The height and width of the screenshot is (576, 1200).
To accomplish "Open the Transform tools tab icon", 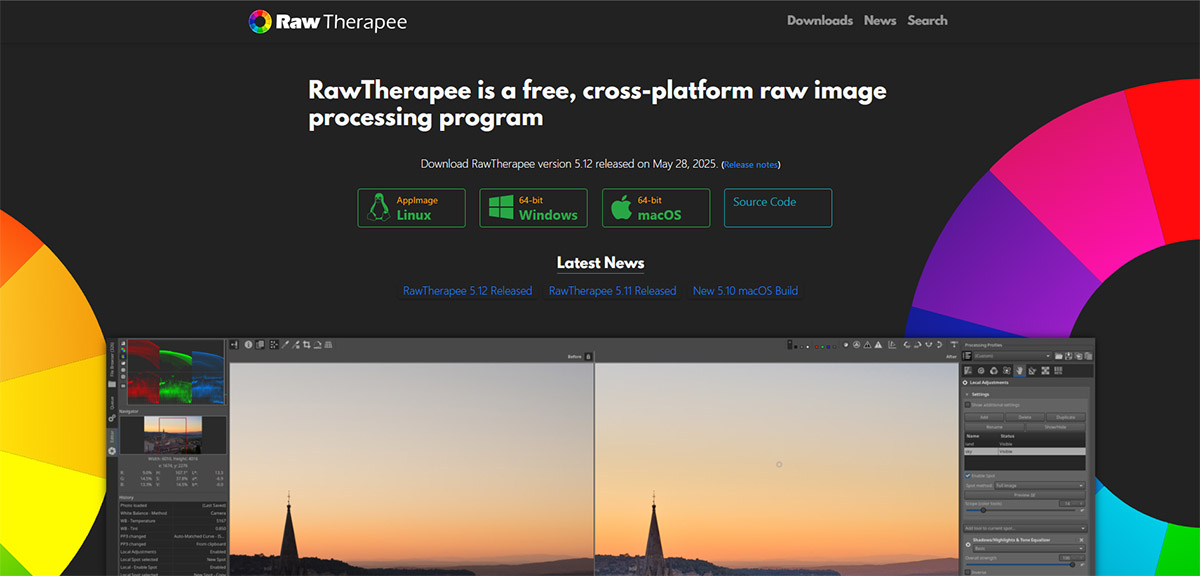I will pos(1032,370).
